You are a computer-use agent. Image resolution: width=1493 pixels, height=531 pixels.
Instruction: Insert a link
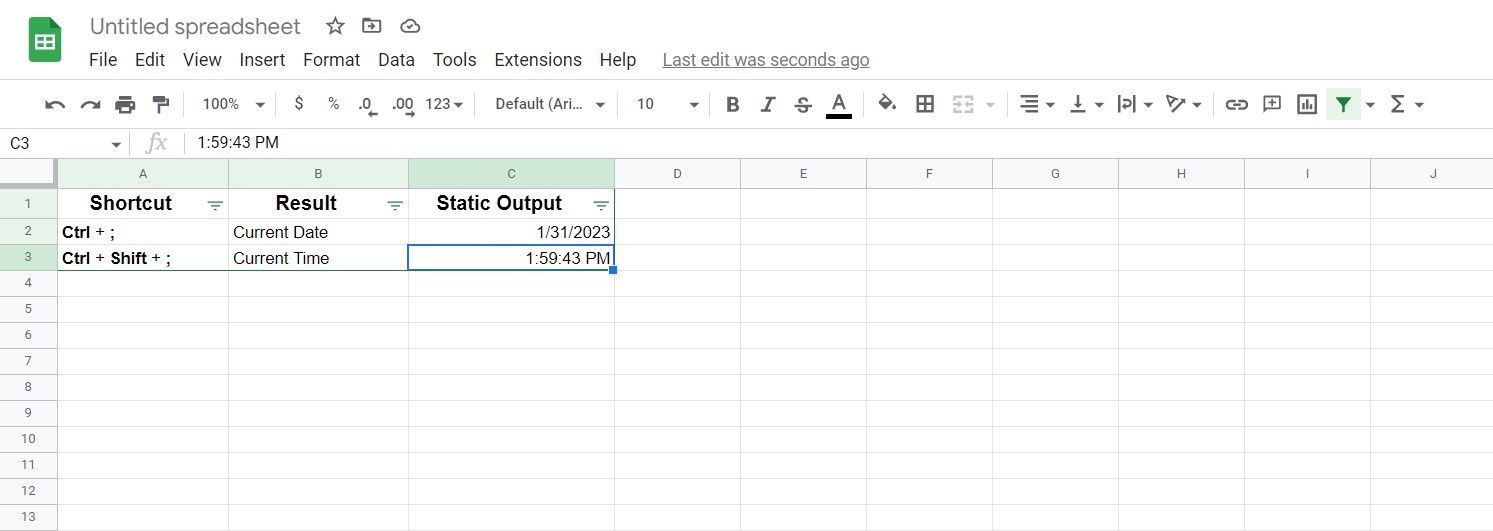point(1237,104)
